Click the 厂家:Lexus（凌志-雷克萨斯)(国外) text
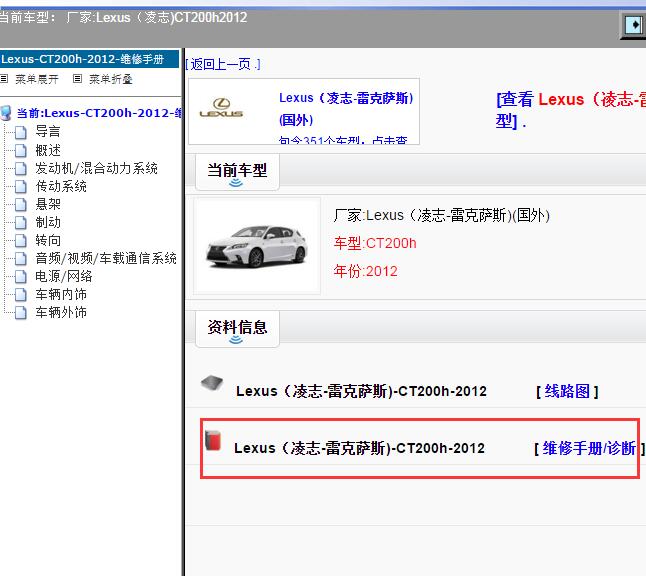 [441, 215]
